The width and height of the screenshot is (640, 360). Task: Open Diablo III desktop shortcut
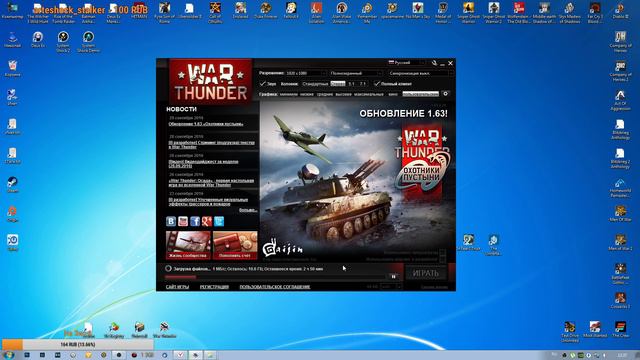pos(620,11)
